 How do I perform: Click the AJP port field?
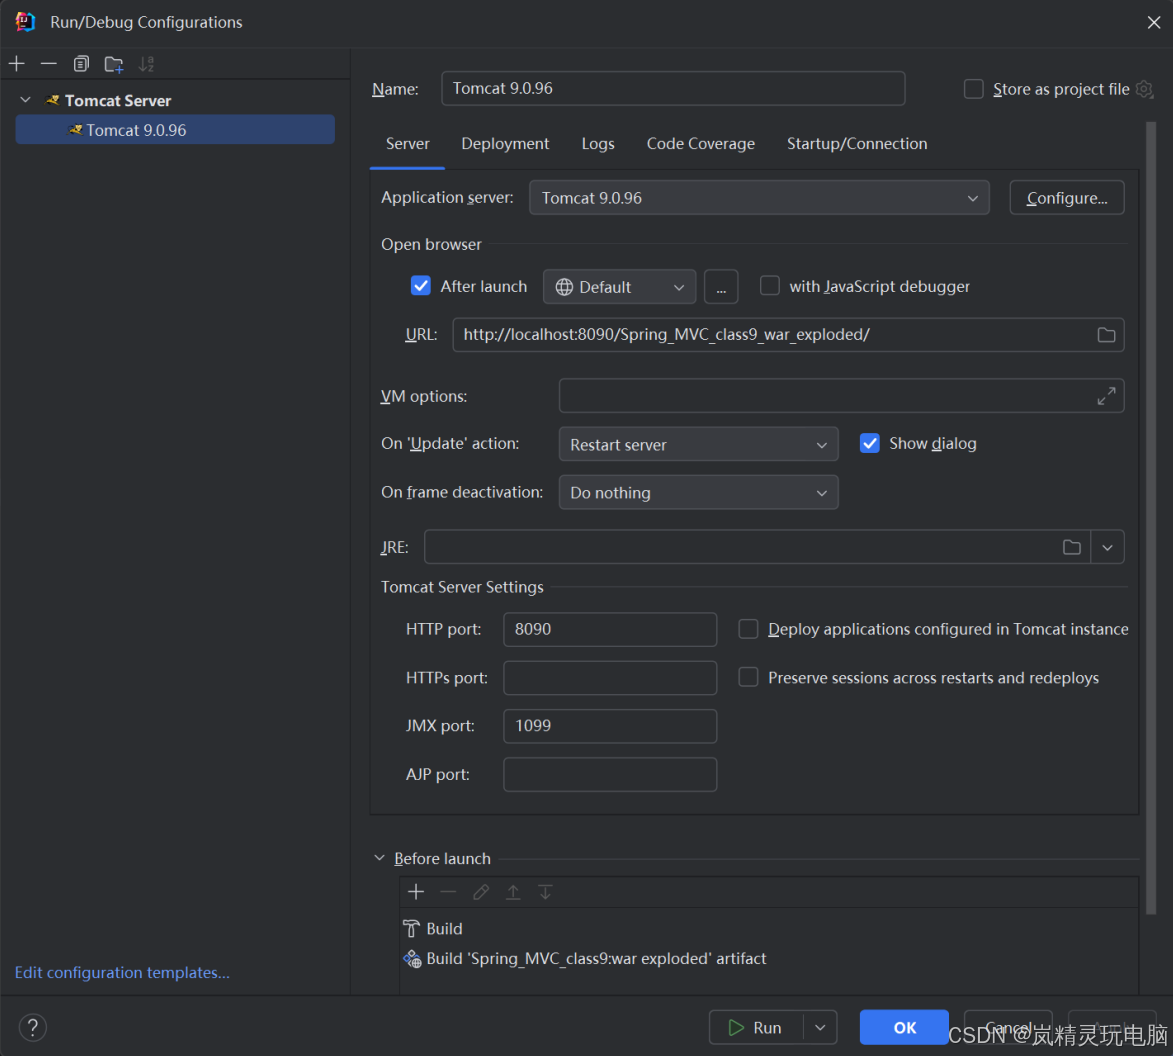[x=610, y=775]
